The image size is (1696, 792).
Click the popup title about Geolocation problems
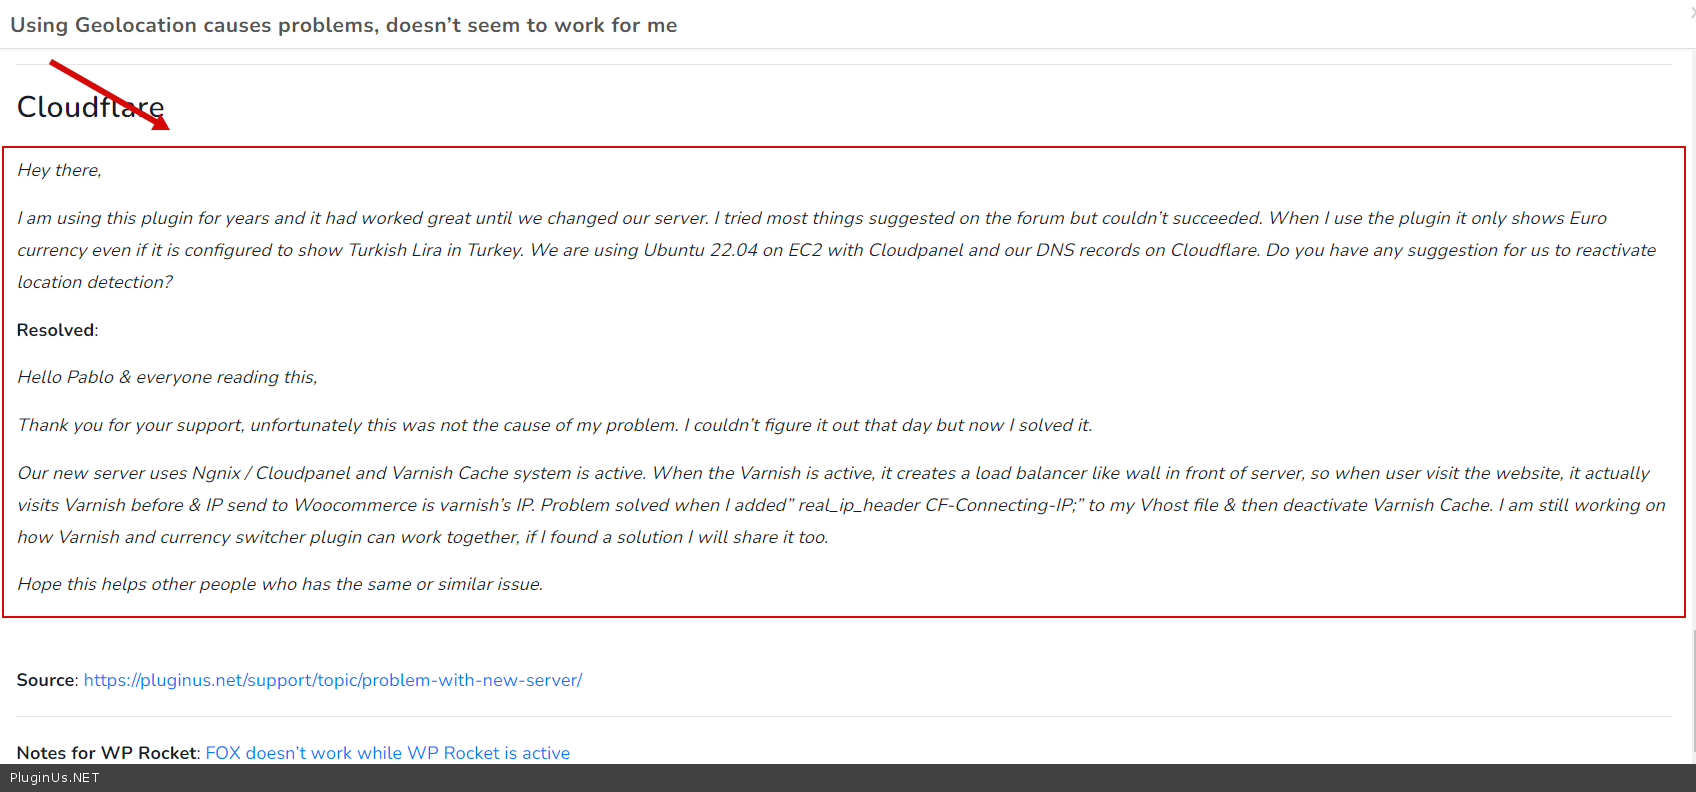click(x=343, y=25)
